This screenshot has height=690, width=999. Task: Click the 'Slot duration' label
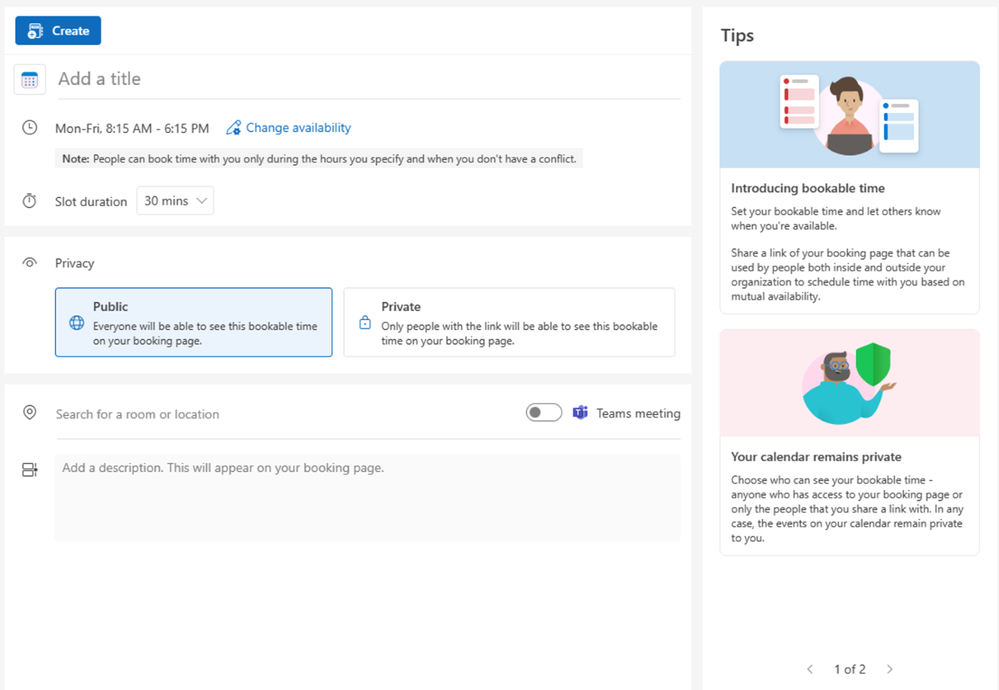tap(91, 201)
